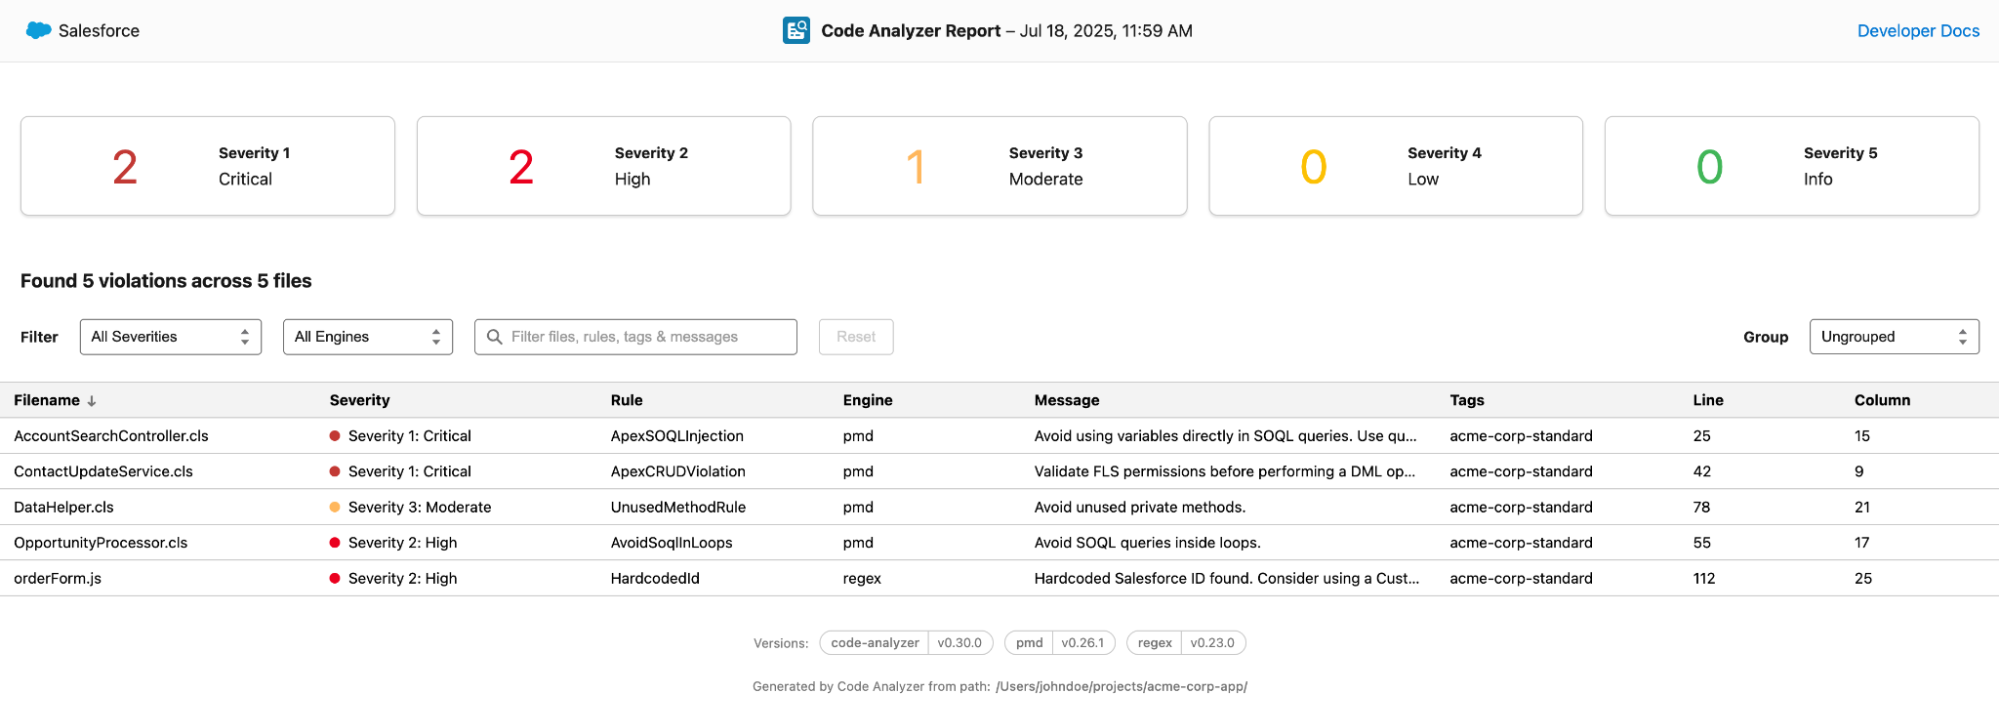Click the severity dot for orderForm.js row
The height and width of the screenshot is (710, 1999).
335,579
